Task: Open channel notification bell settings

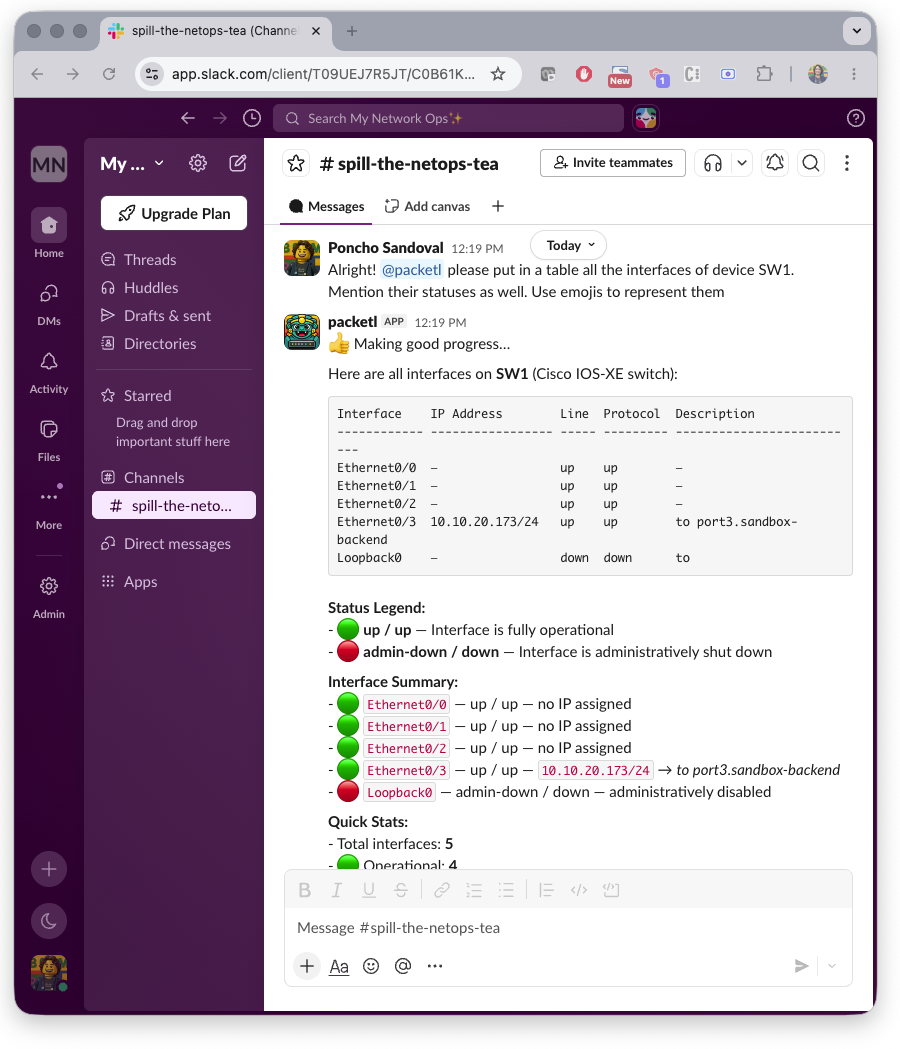Action: (775, 163)
